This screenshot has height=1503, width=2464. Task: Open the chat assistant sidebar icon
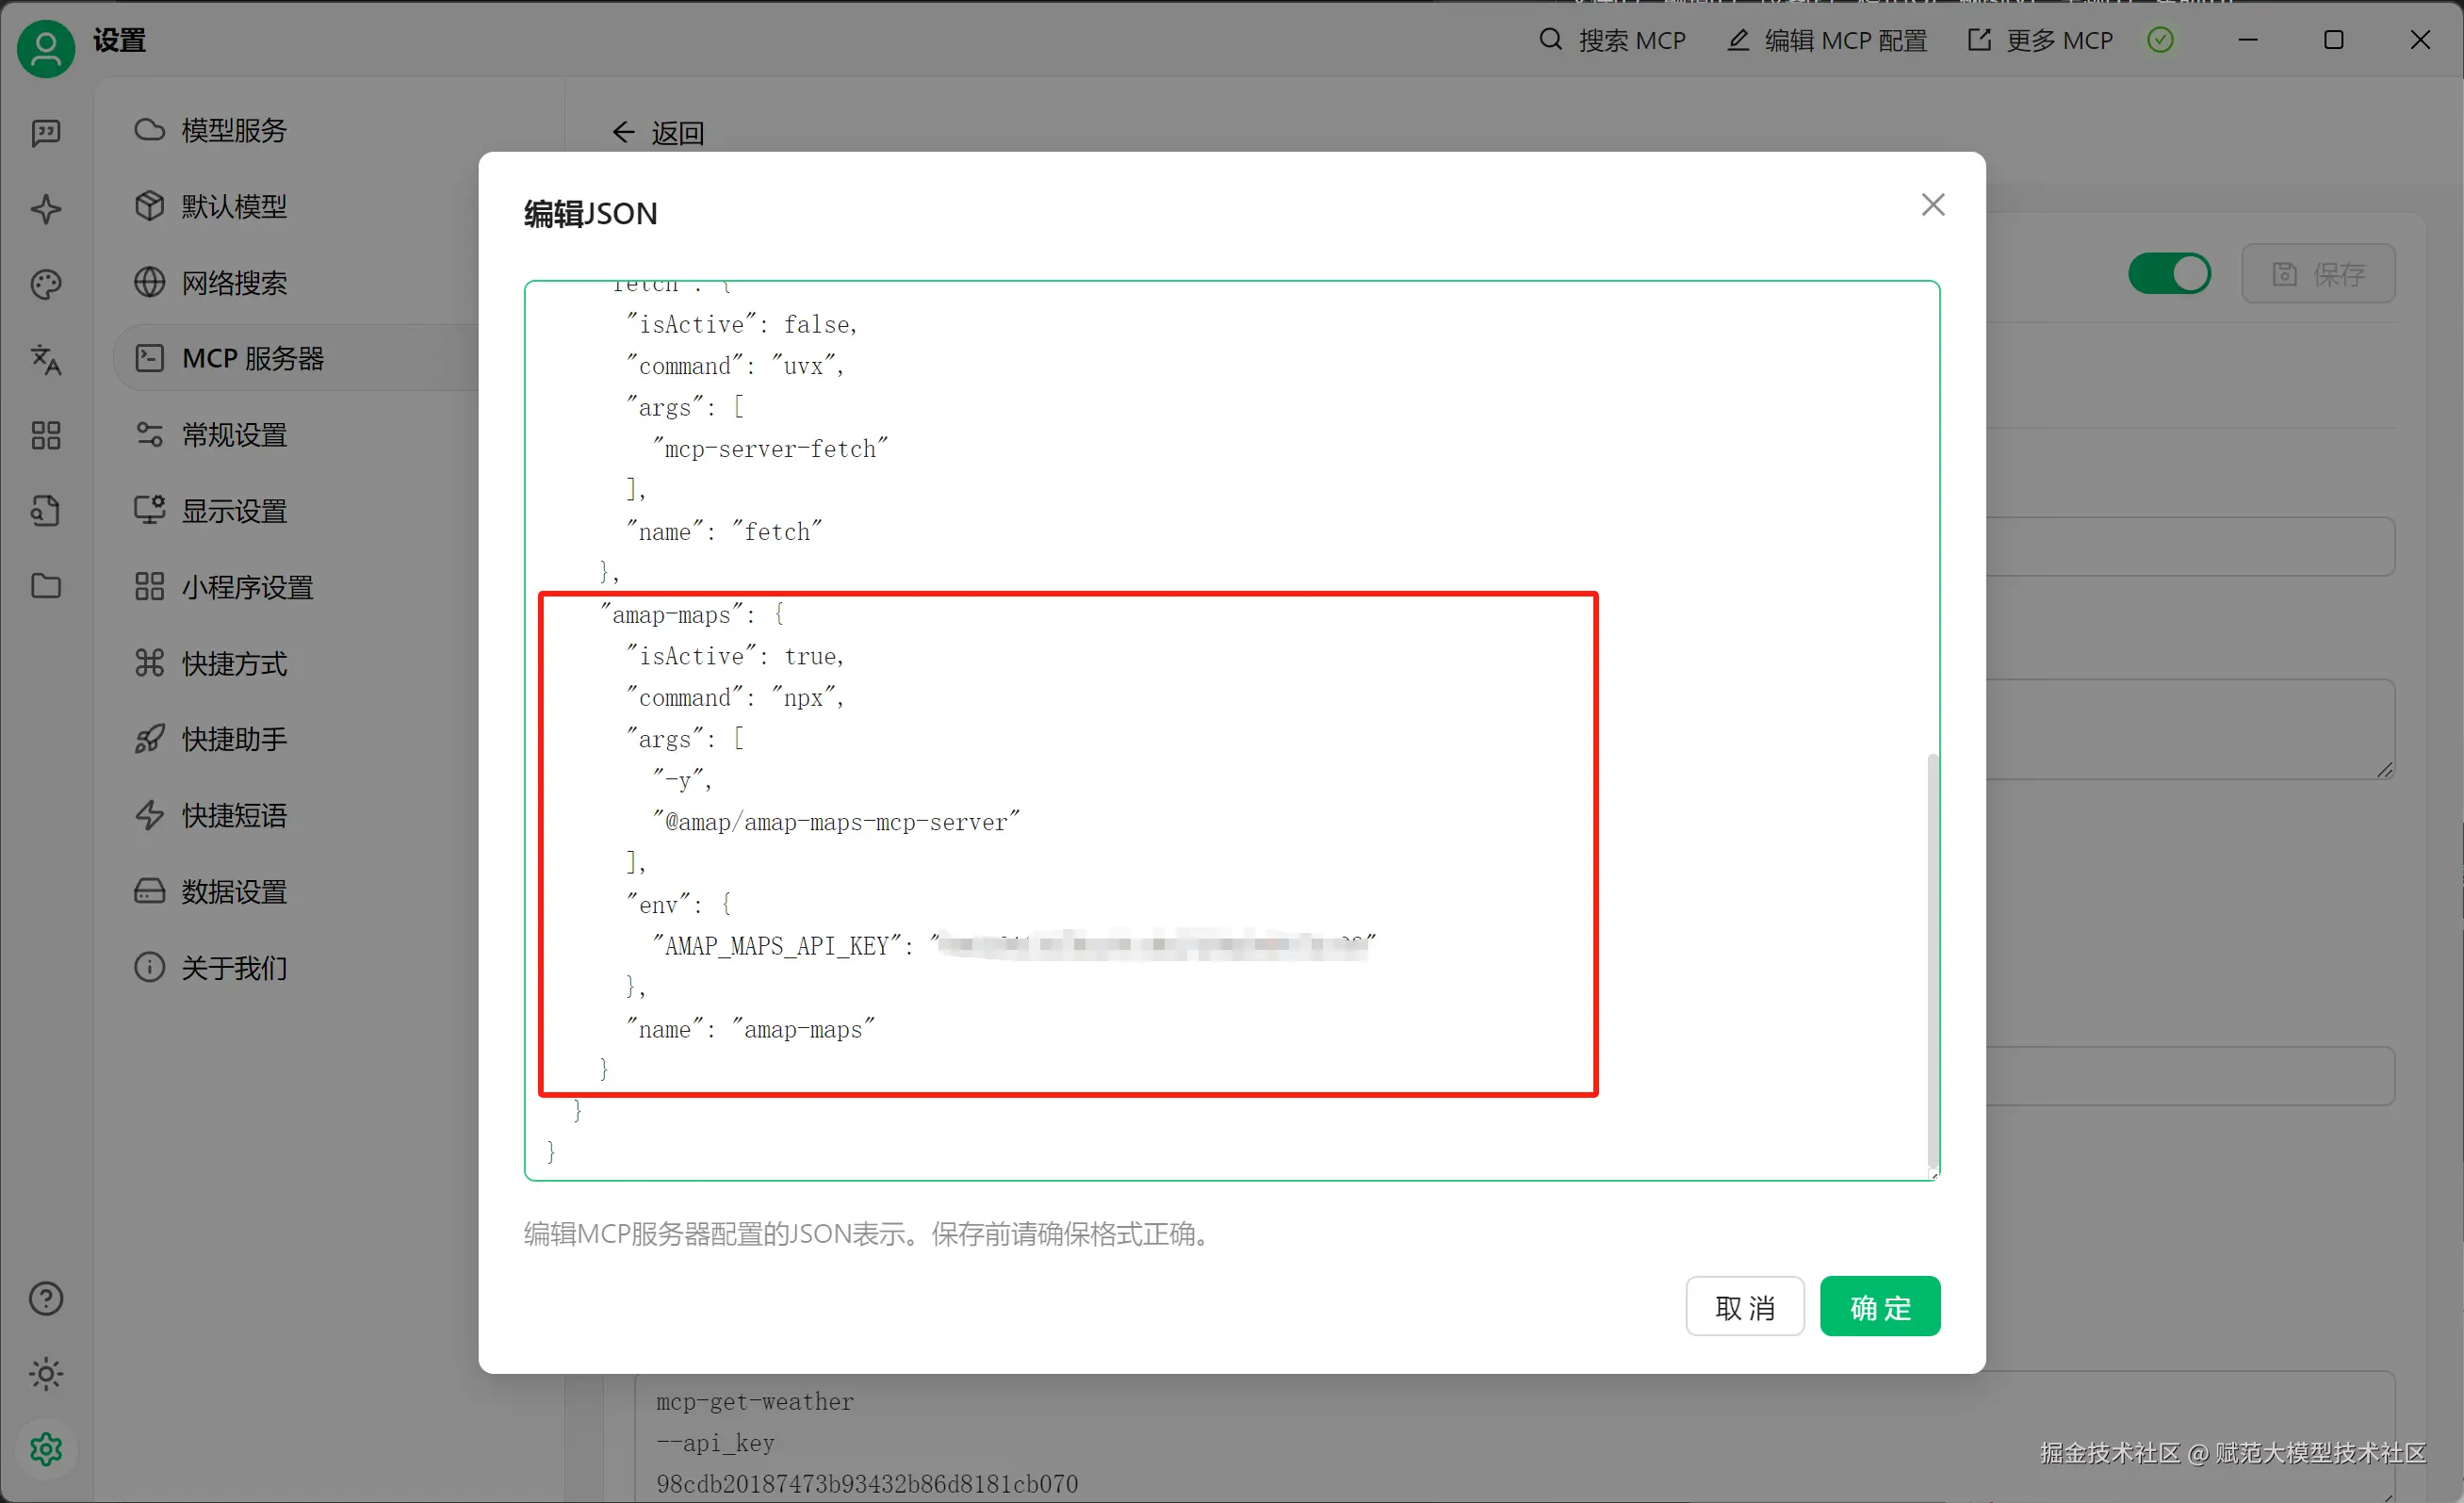point(46,133)
